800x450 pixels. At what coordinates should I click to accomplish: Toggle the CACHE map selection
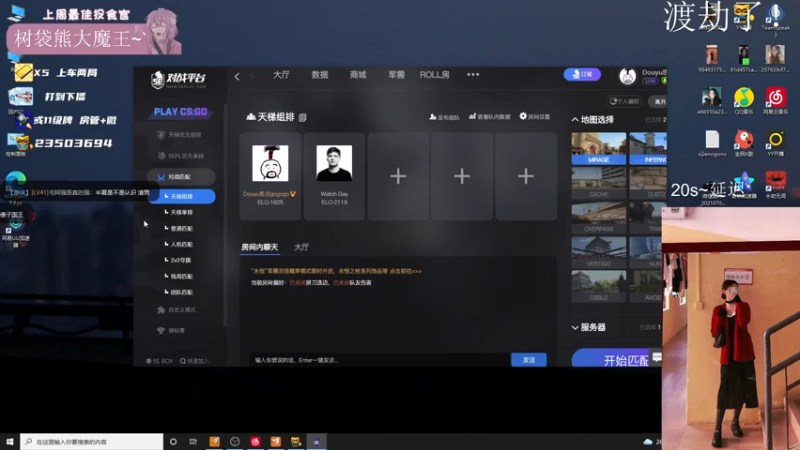(x=598, y=183)
